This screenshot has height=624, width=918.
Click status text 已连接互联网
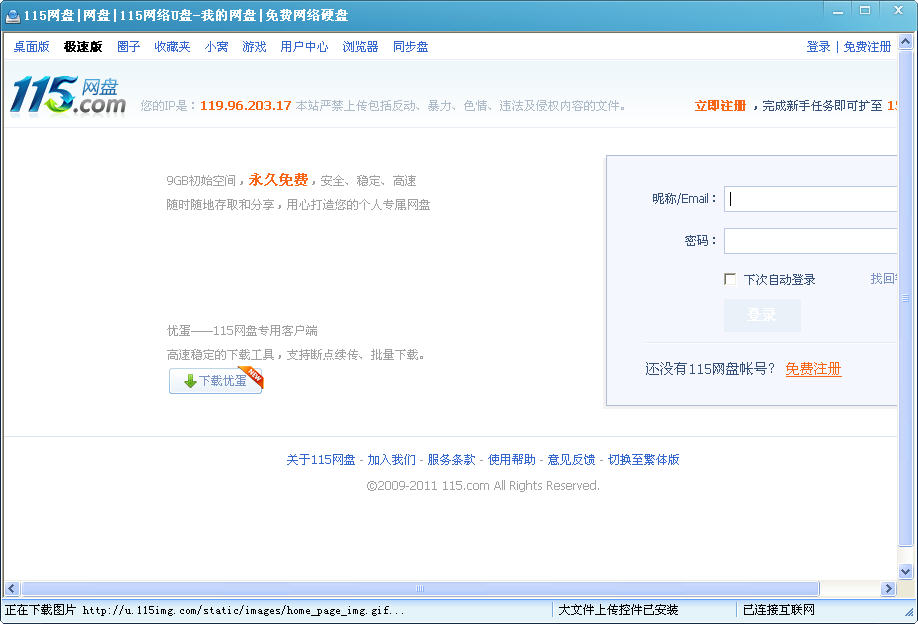[779, 610]
